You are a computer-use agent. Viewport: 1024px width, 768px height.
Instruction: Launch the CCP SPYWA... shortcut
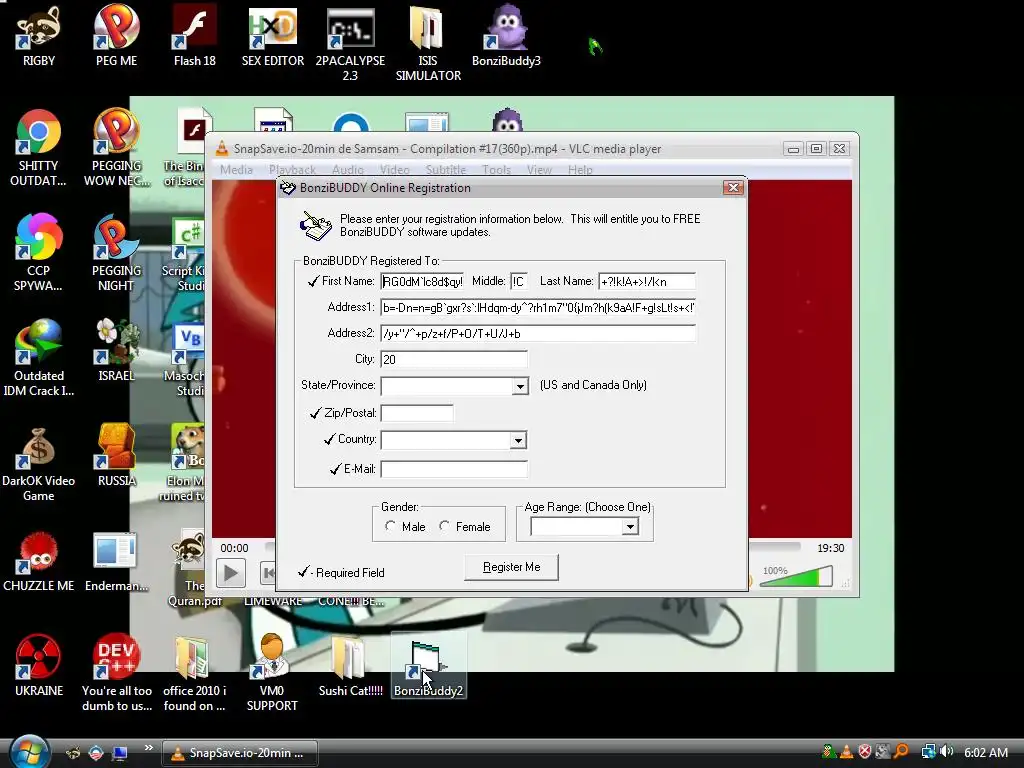point(39,253)
